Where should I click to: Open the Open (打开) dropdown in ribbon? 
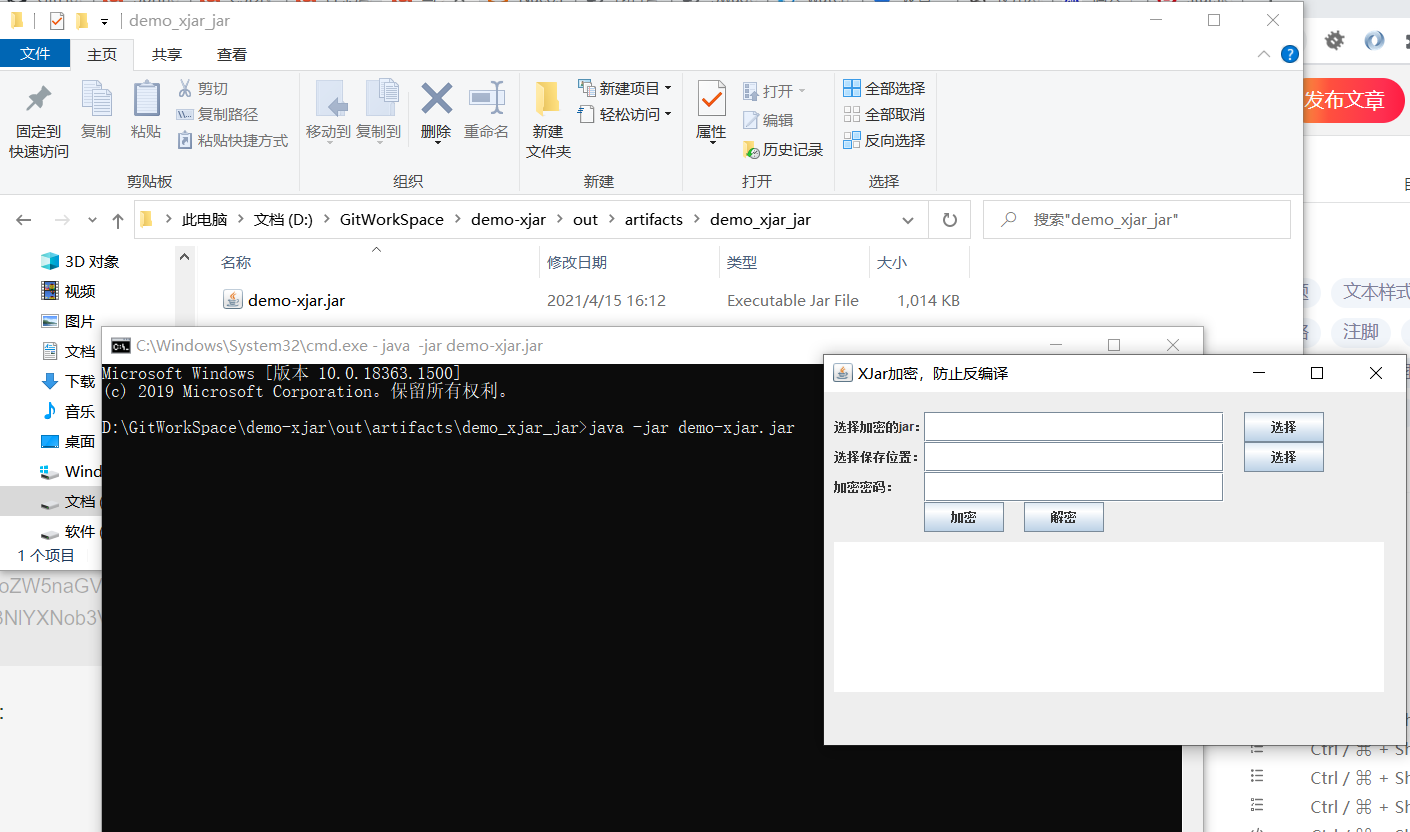tap(774, 91)
